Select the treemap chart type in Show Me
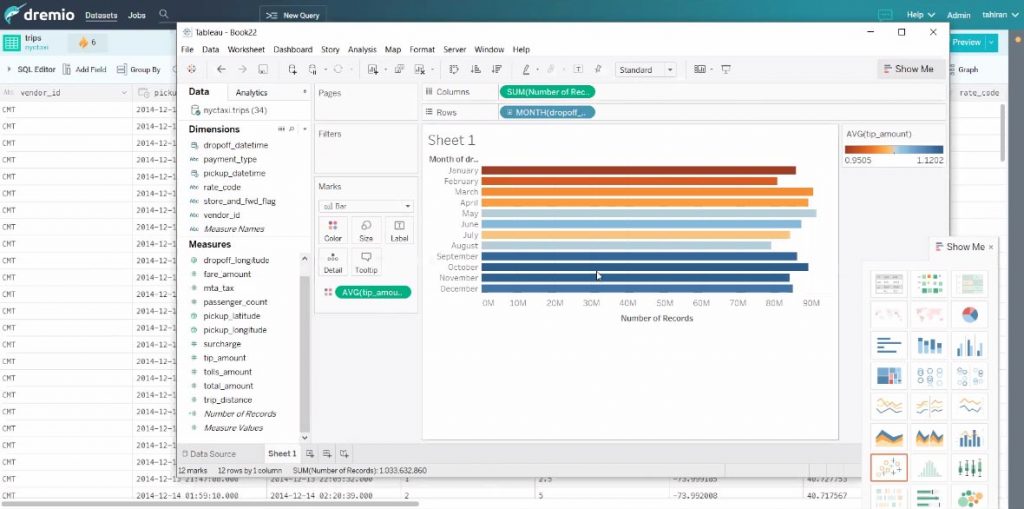 889,377
